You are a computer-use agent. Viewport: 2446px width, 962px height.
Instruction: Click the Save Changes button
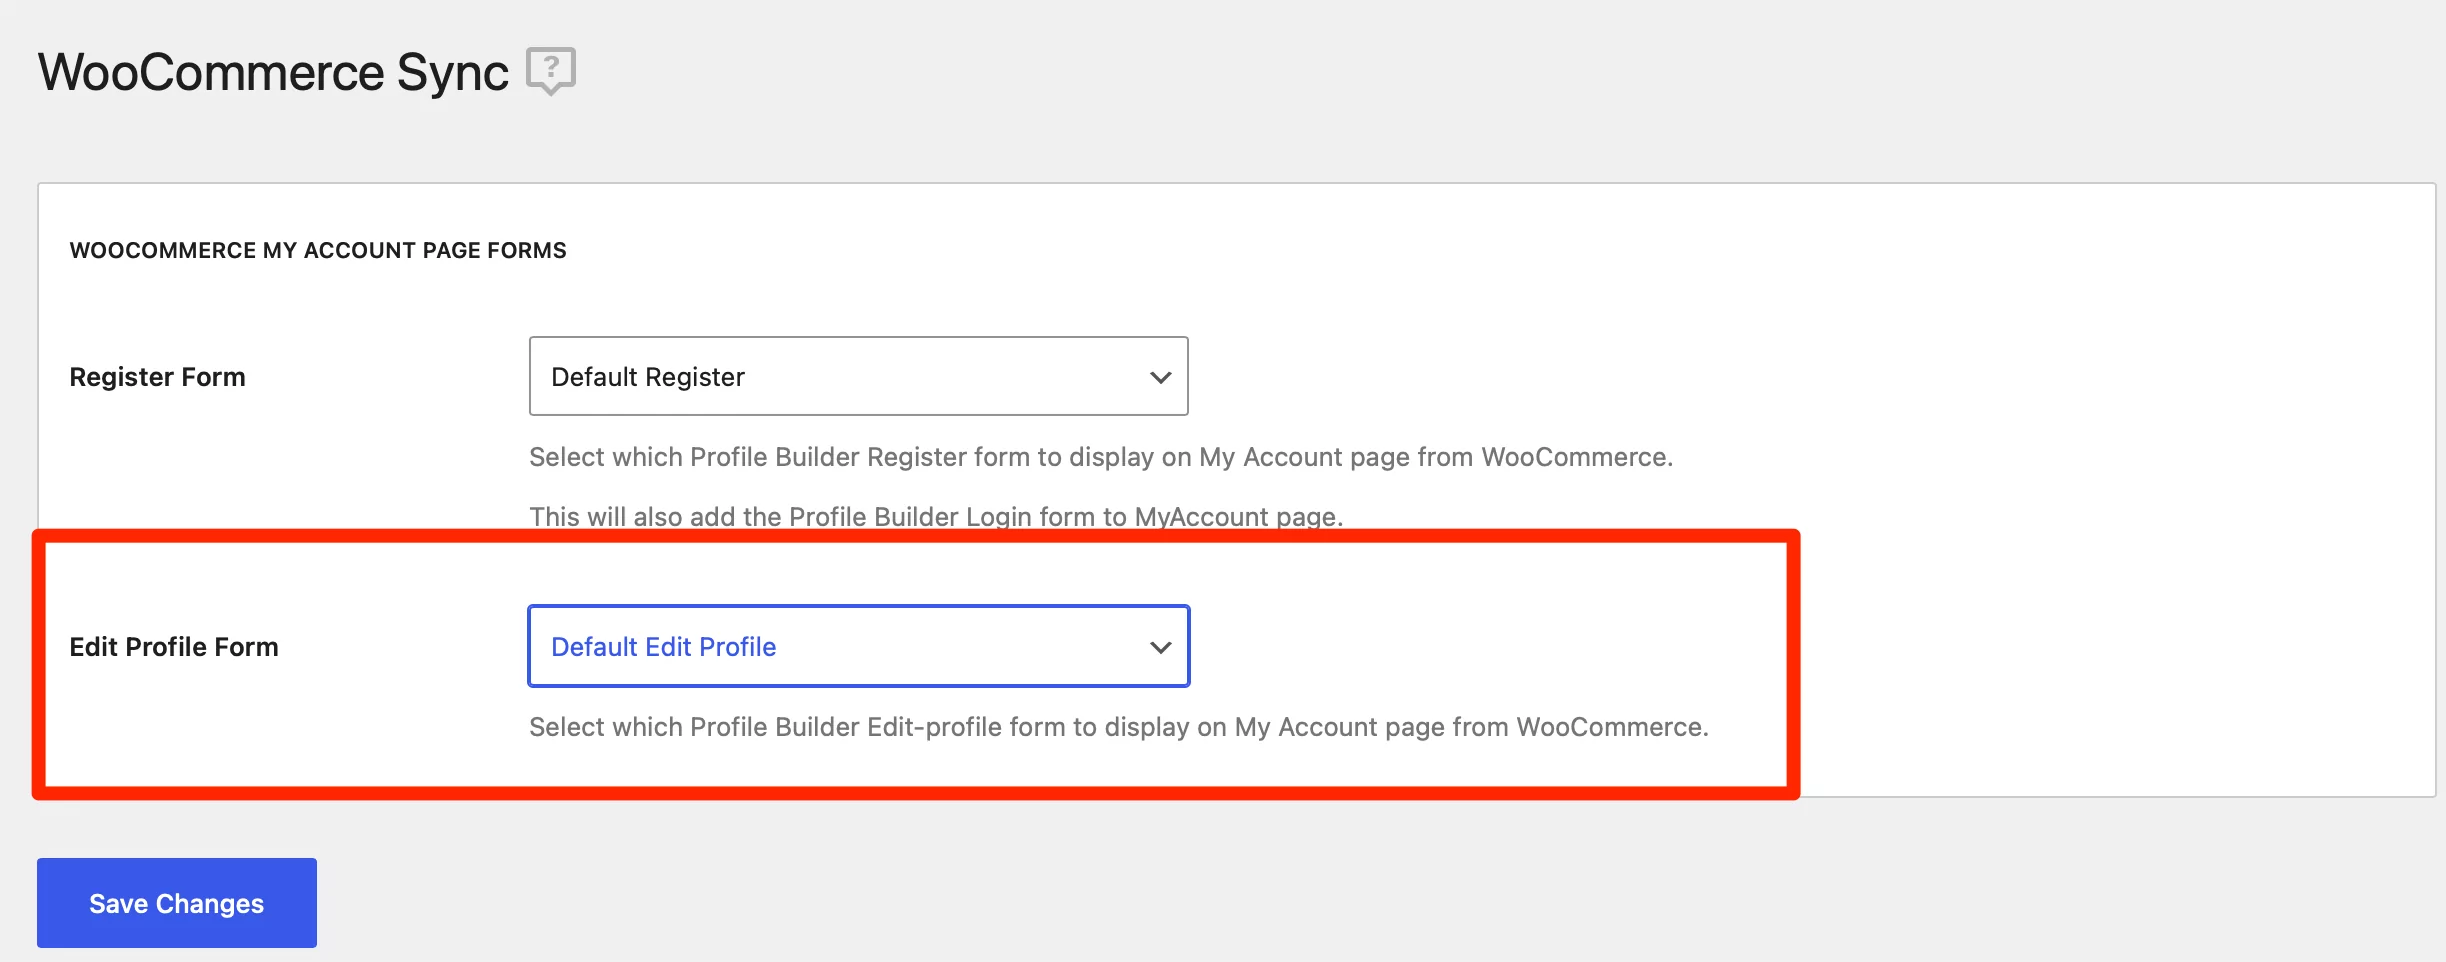pyautogui.click(x=177, y=903)
